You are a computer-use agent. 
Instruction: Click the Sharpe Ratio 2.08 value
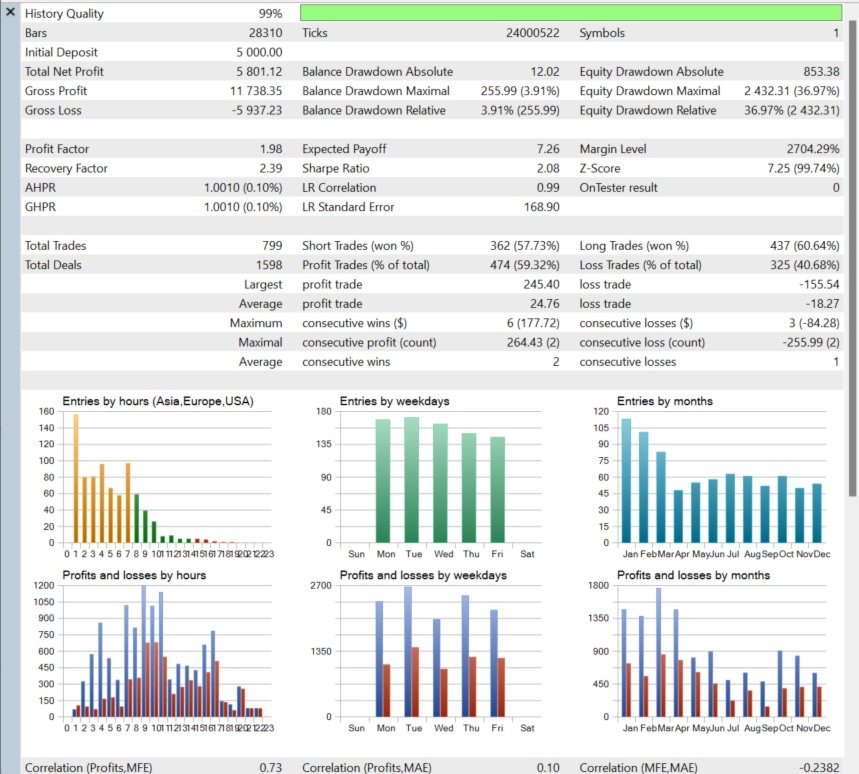(x=548, y=169)
